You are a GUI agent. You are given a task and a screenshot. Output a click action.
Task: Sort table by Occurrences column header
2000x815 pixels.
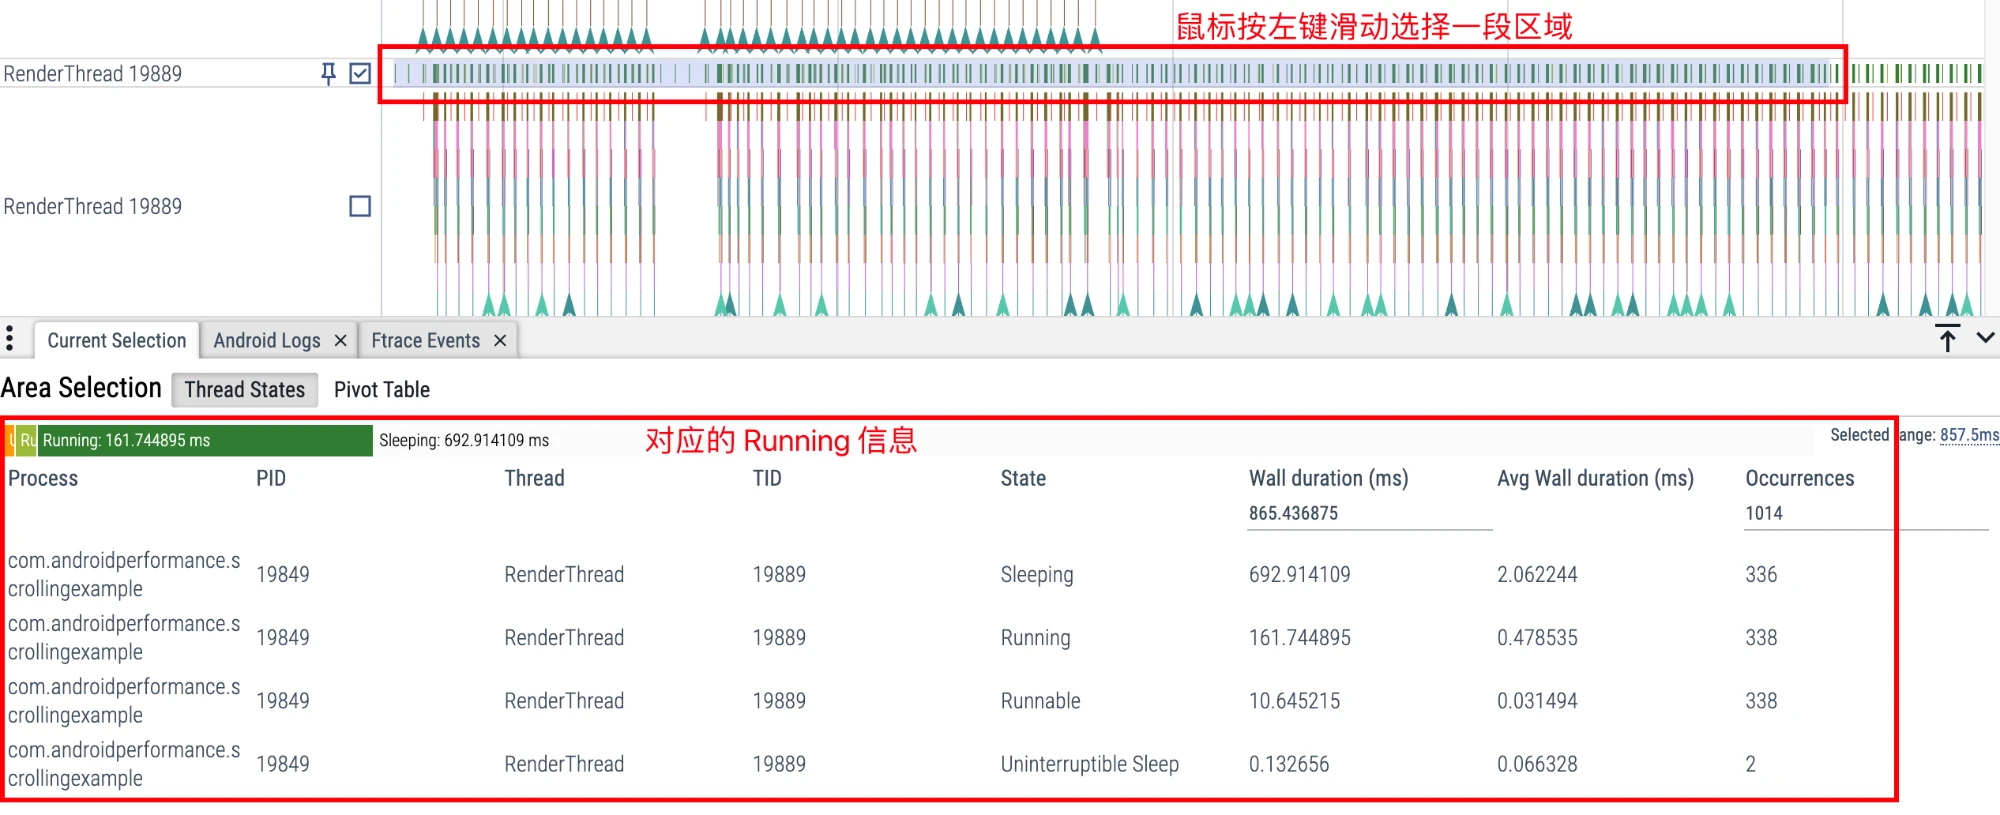coord(1799,479)
